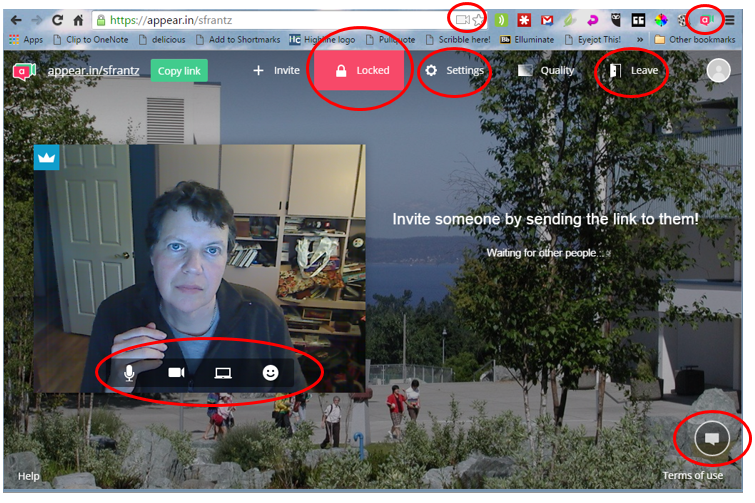Viewport: 755px width, 503px height.
Task: Reload the page
Action: tap(57, 20)
